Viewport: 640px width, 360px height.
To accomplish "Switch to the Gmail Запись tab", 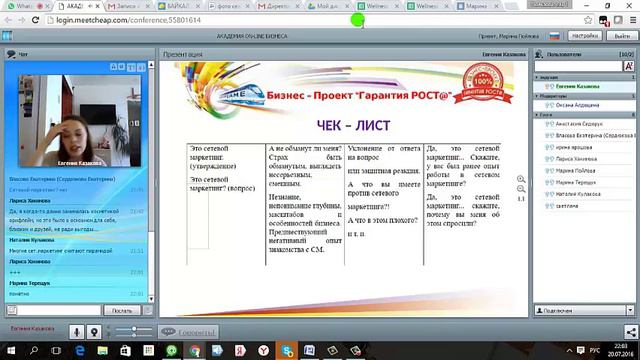I will 128,6.
